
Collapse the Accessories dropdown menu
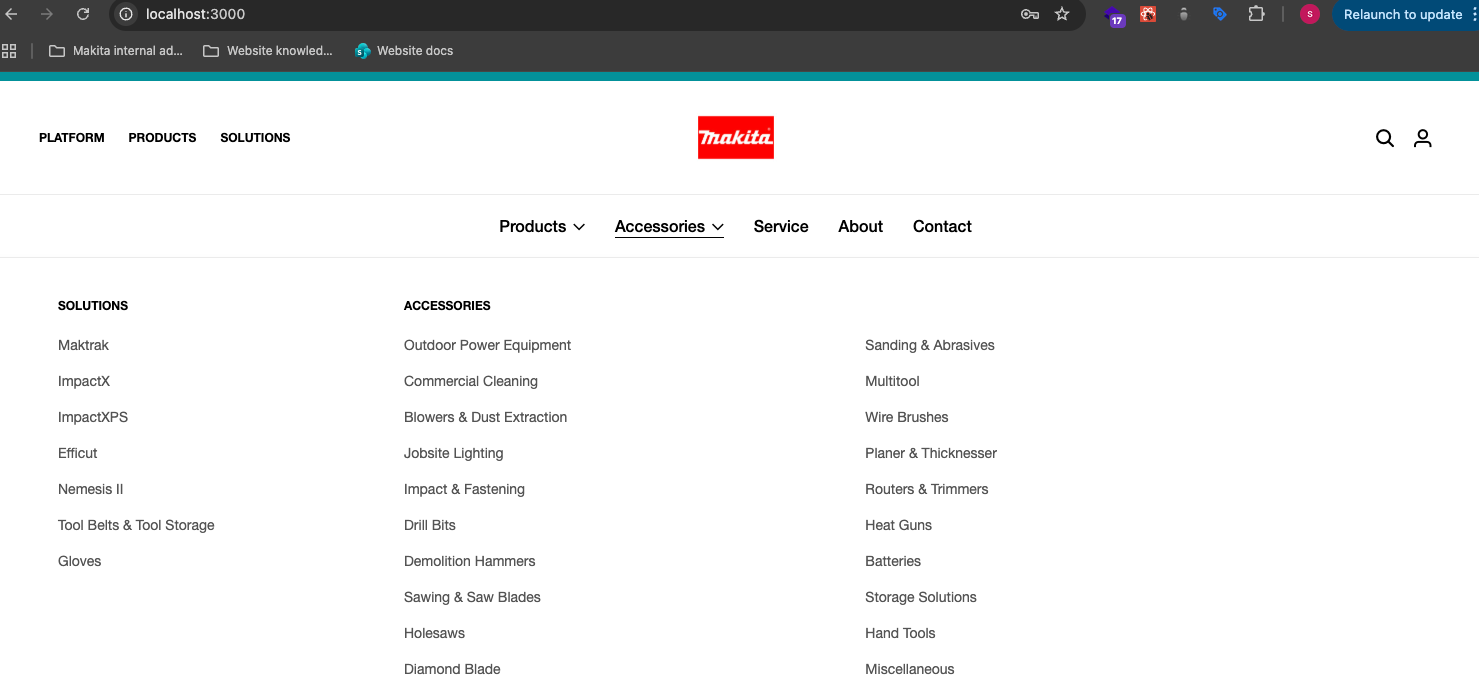pos(669,226)
